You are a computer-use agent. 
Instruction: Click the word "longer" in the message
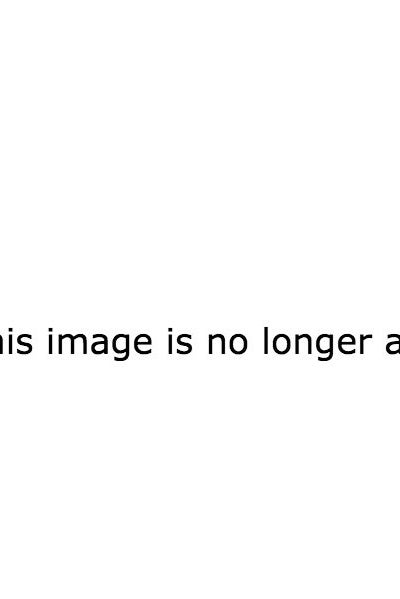click(x=317, y=343)
